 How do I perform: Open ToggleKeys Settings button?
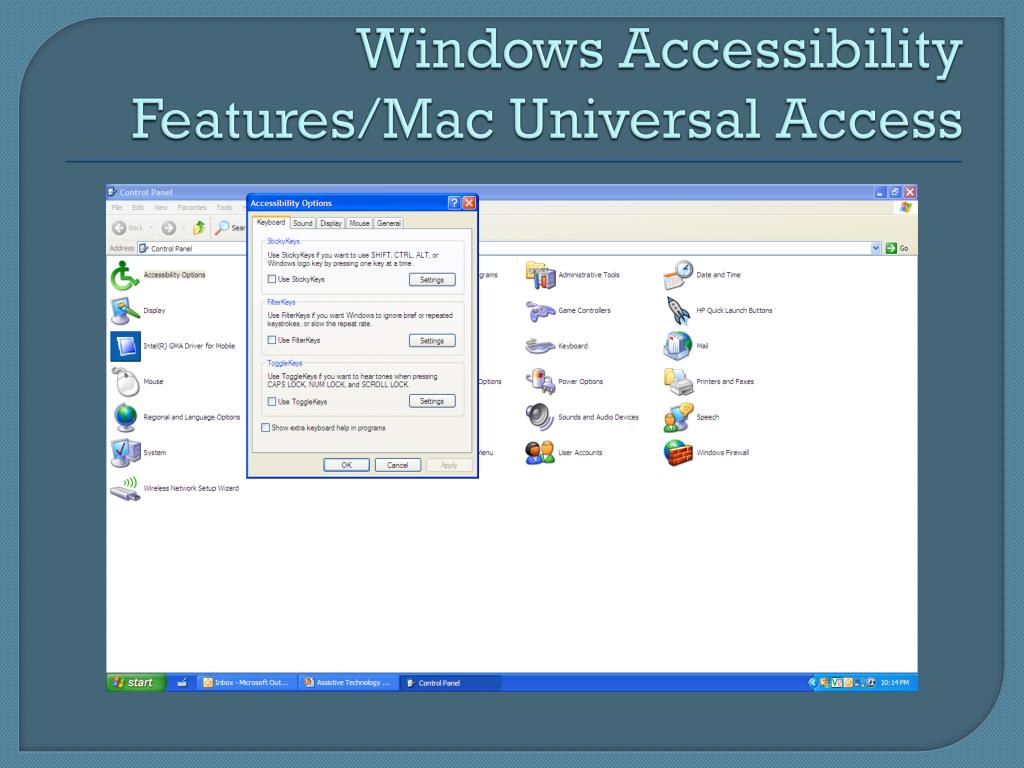pos(432,401)
